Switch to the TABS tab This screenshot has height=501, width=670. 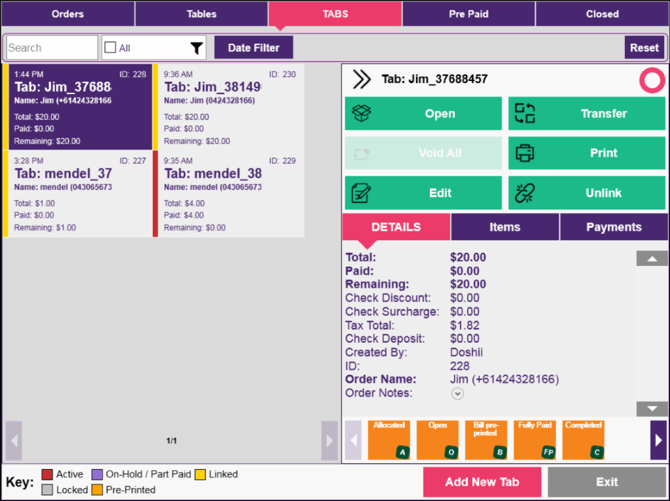click(x=335, y=14)
